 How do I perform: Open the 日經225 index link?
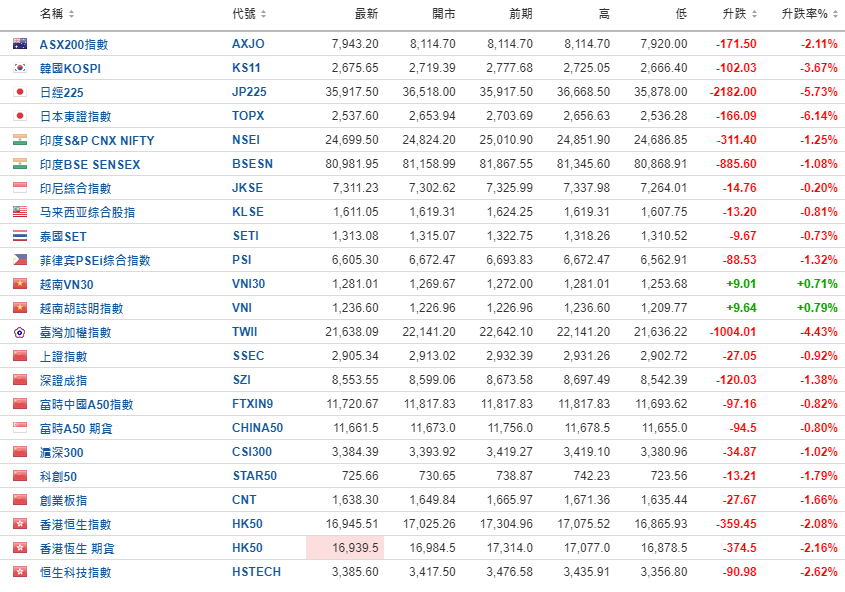(61, 92)
